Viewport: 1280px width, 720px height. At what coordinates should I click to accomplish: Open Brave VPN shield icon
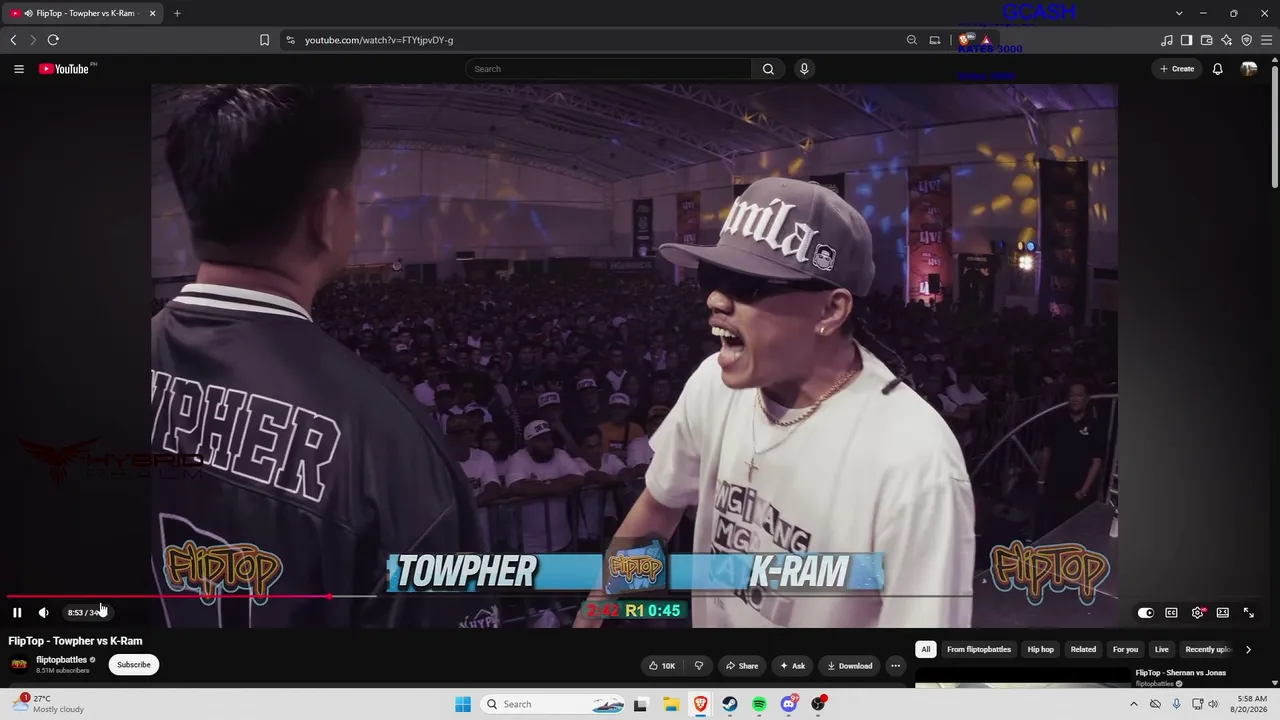(1247, 40)
